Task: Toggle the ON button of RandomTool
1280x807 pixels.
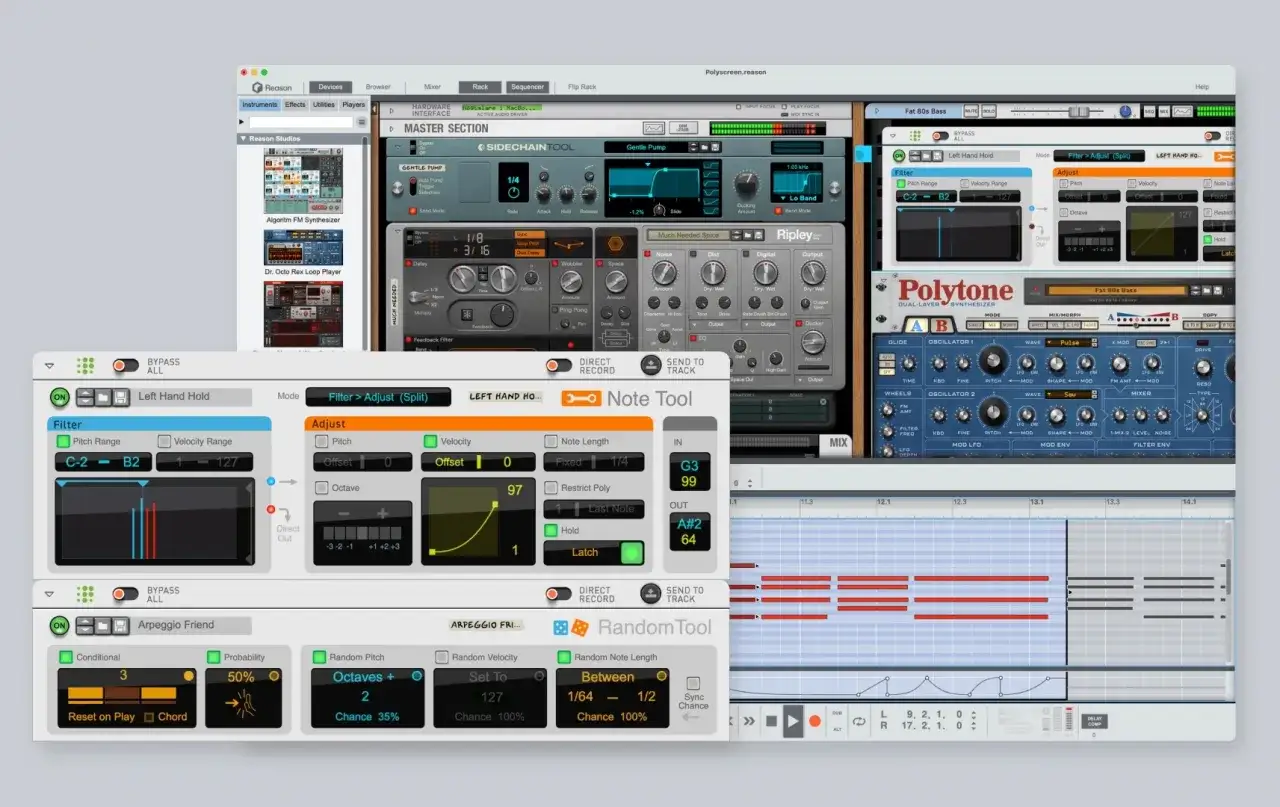Action: [60, 626]
